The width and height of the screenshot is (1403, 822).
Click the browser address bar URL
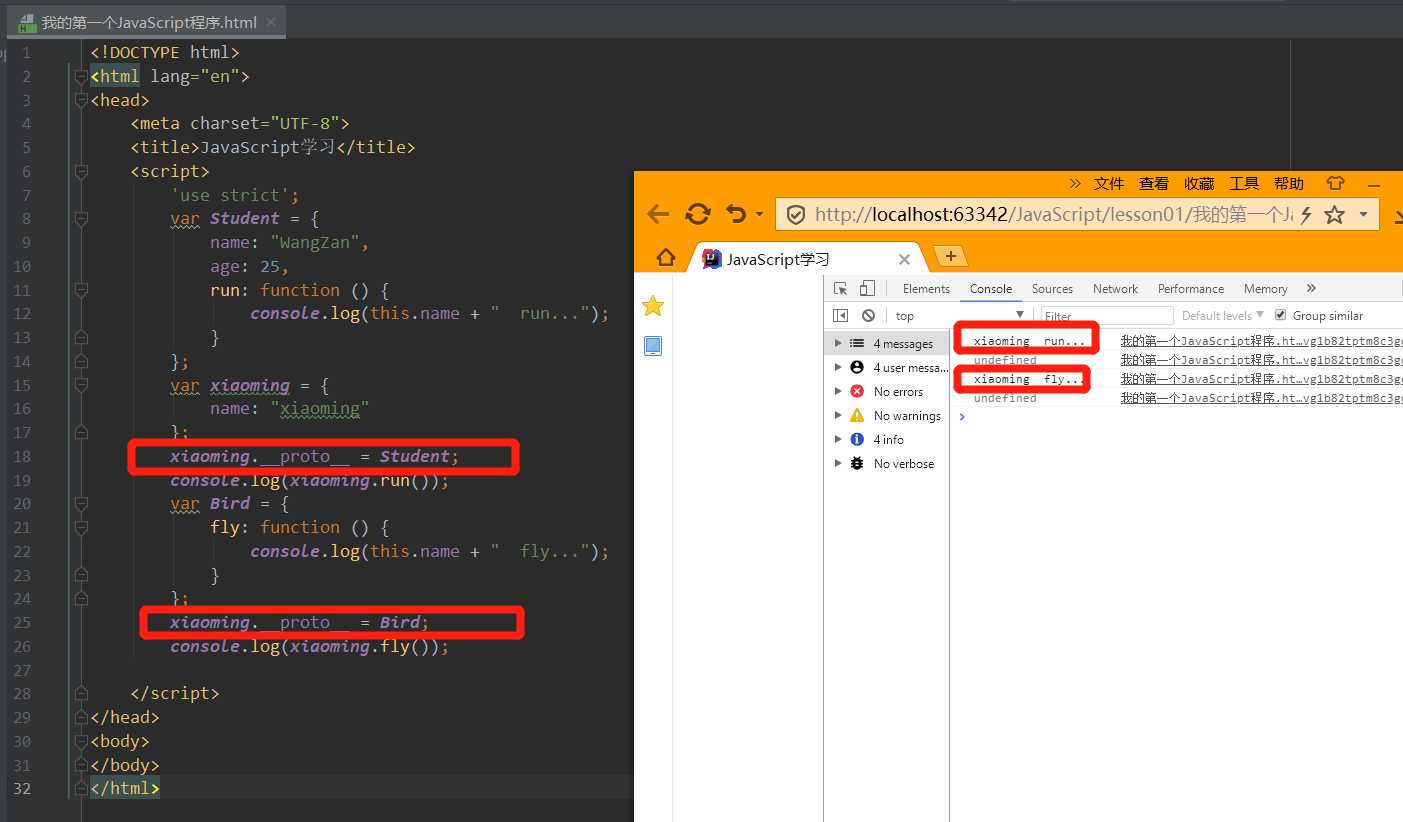pos(1053,215)
